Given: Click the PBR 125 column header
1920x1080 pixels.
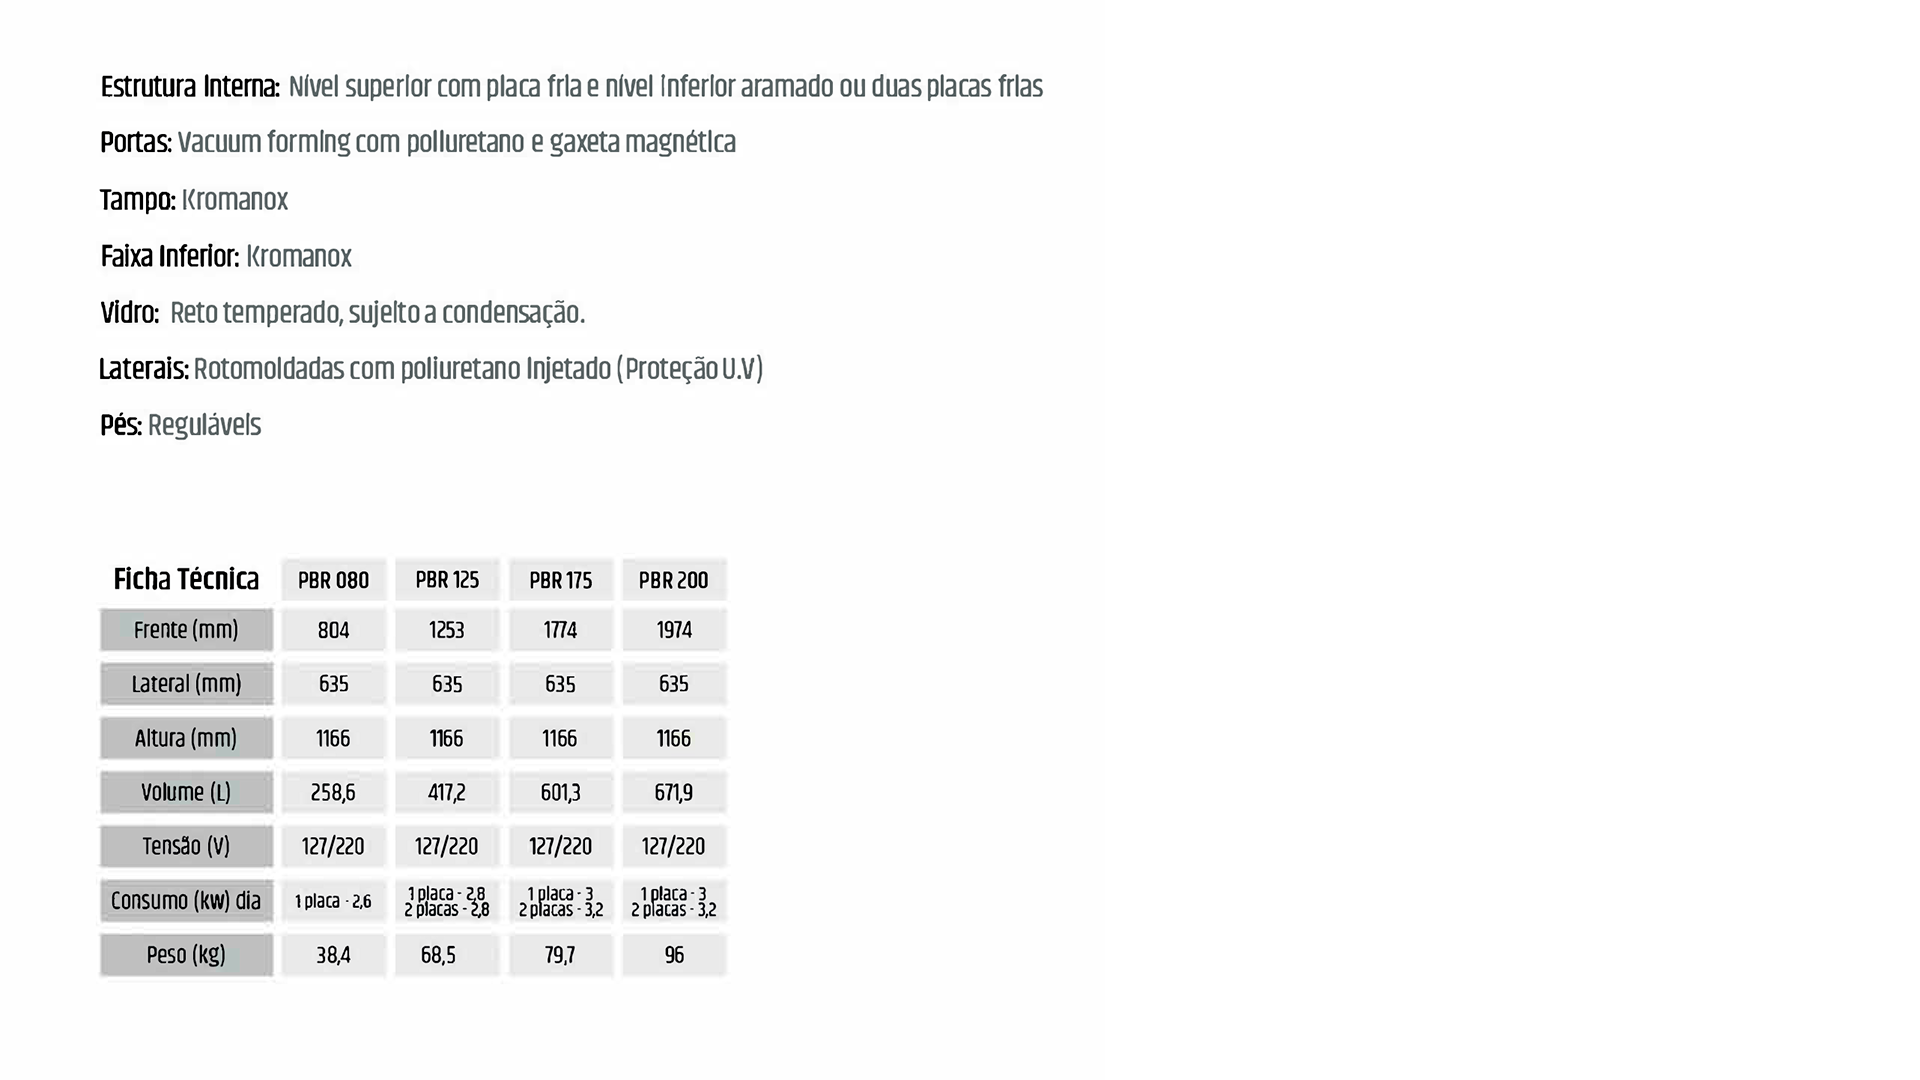Looking at the screenshot, I should 447,580.
